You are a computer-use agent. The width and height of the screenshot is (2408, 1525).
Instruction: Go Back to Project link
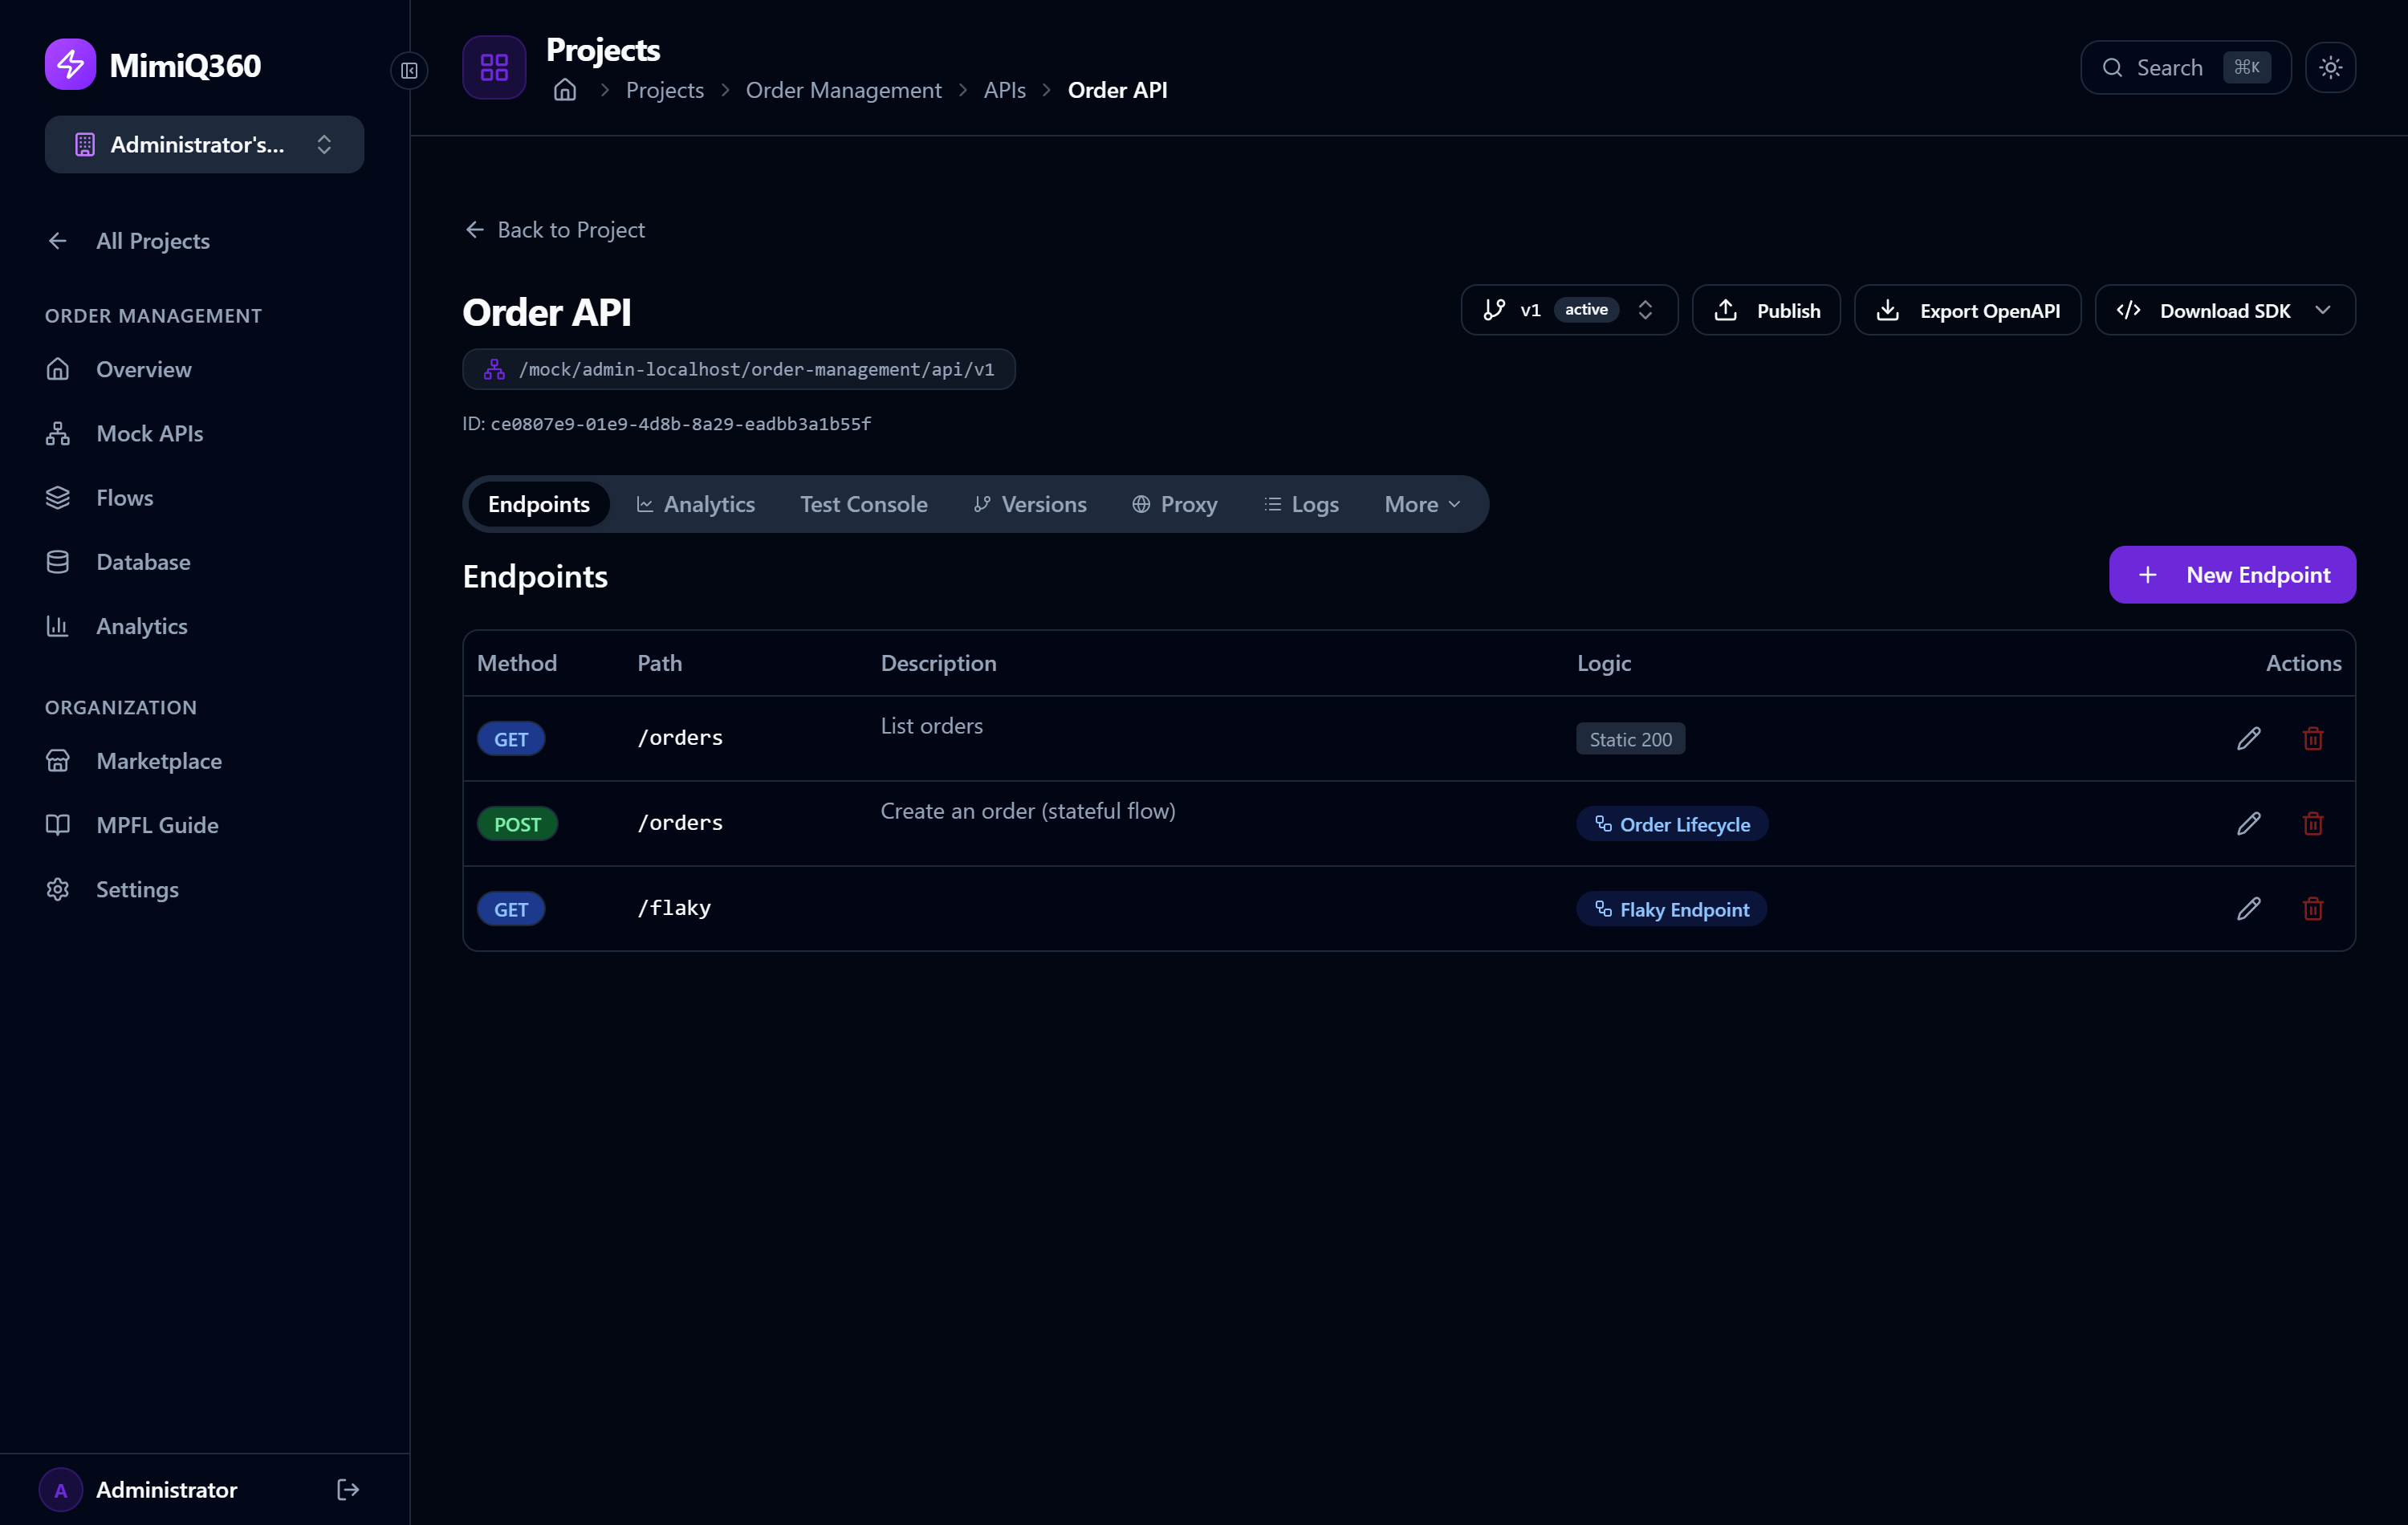(x=555, y=230)
